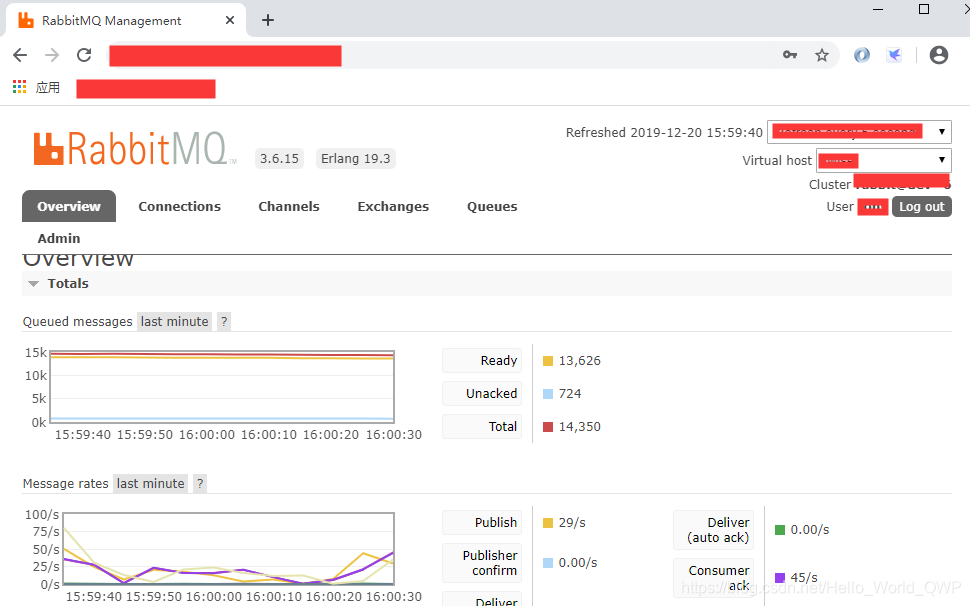Click the redacted User name link

point(873,207)
